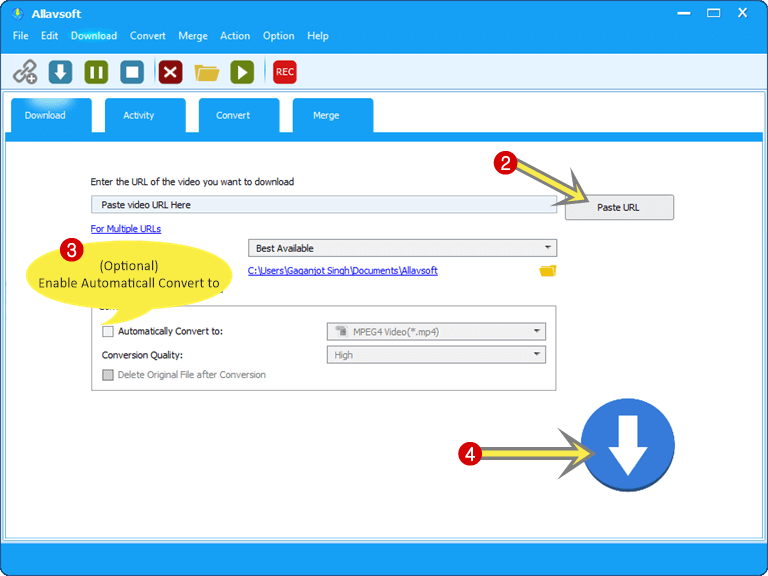Open the Edit menu
The width and height of the screenshot is (768, 576).
pos(49,36)
